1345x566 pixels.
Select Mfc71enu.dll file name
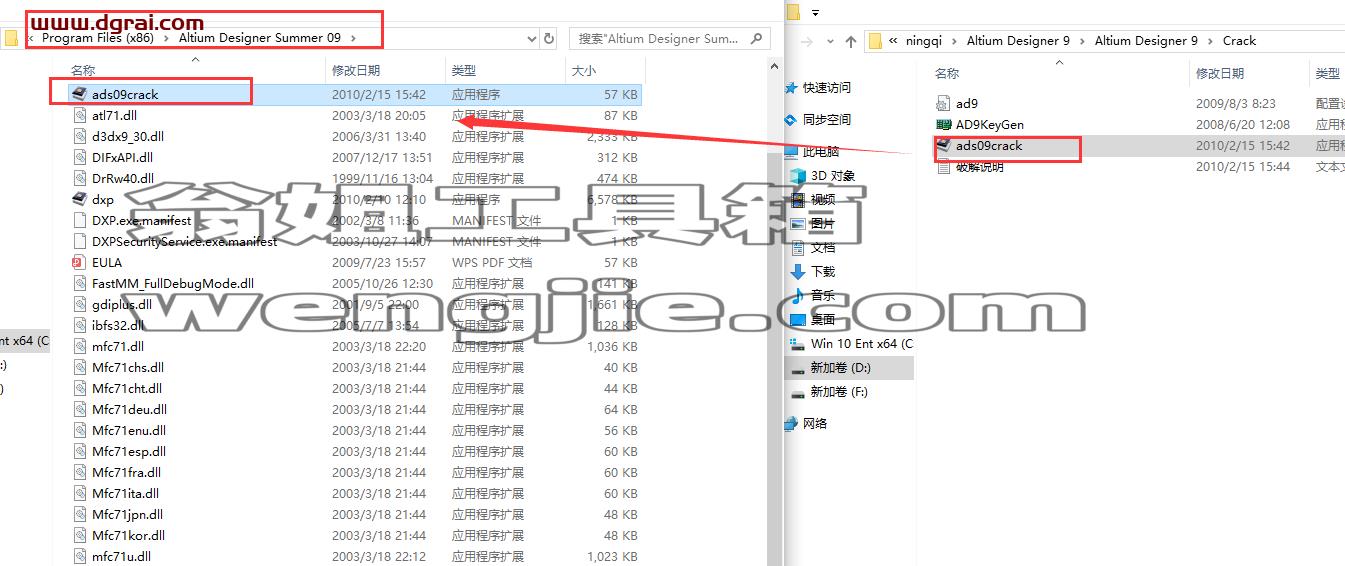129,430
